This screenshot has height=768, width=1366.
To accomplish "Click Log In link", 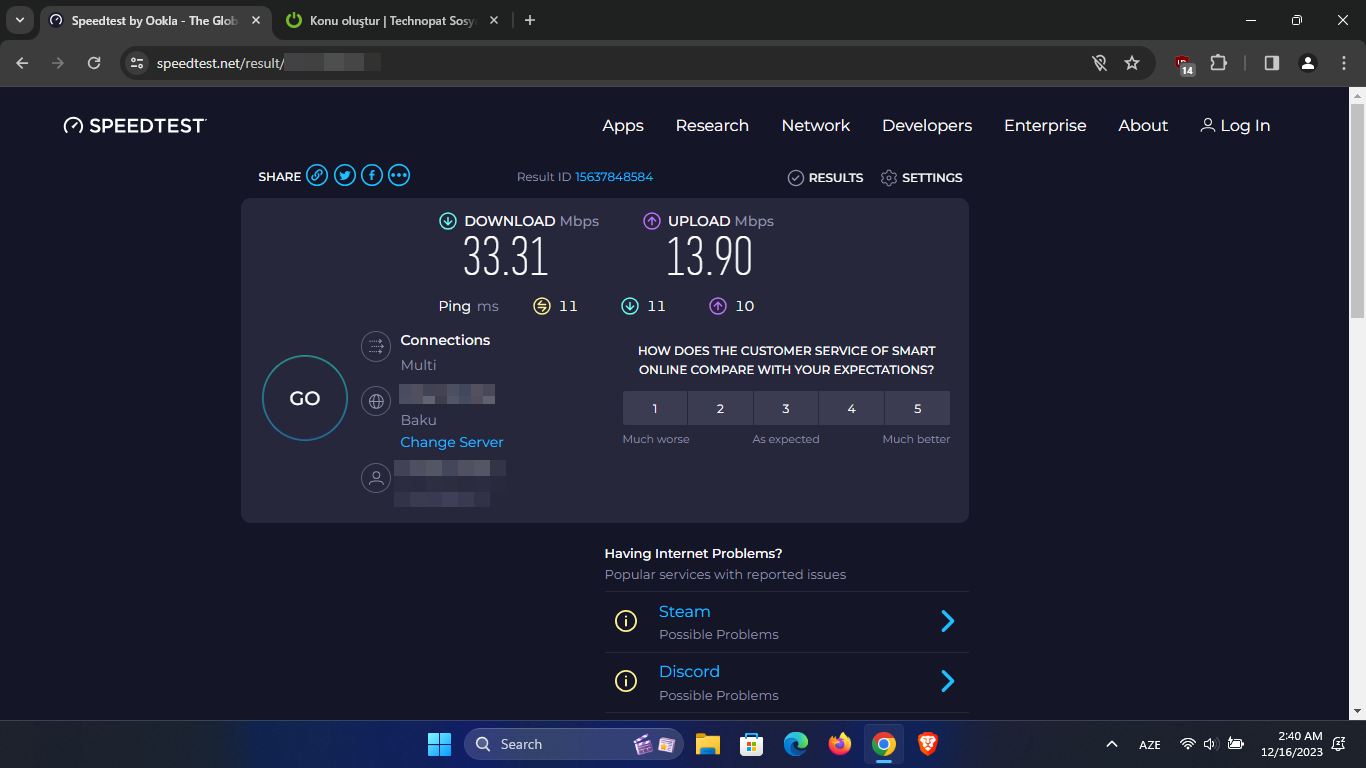I will pyautogui.click(x=1235, y=125).
